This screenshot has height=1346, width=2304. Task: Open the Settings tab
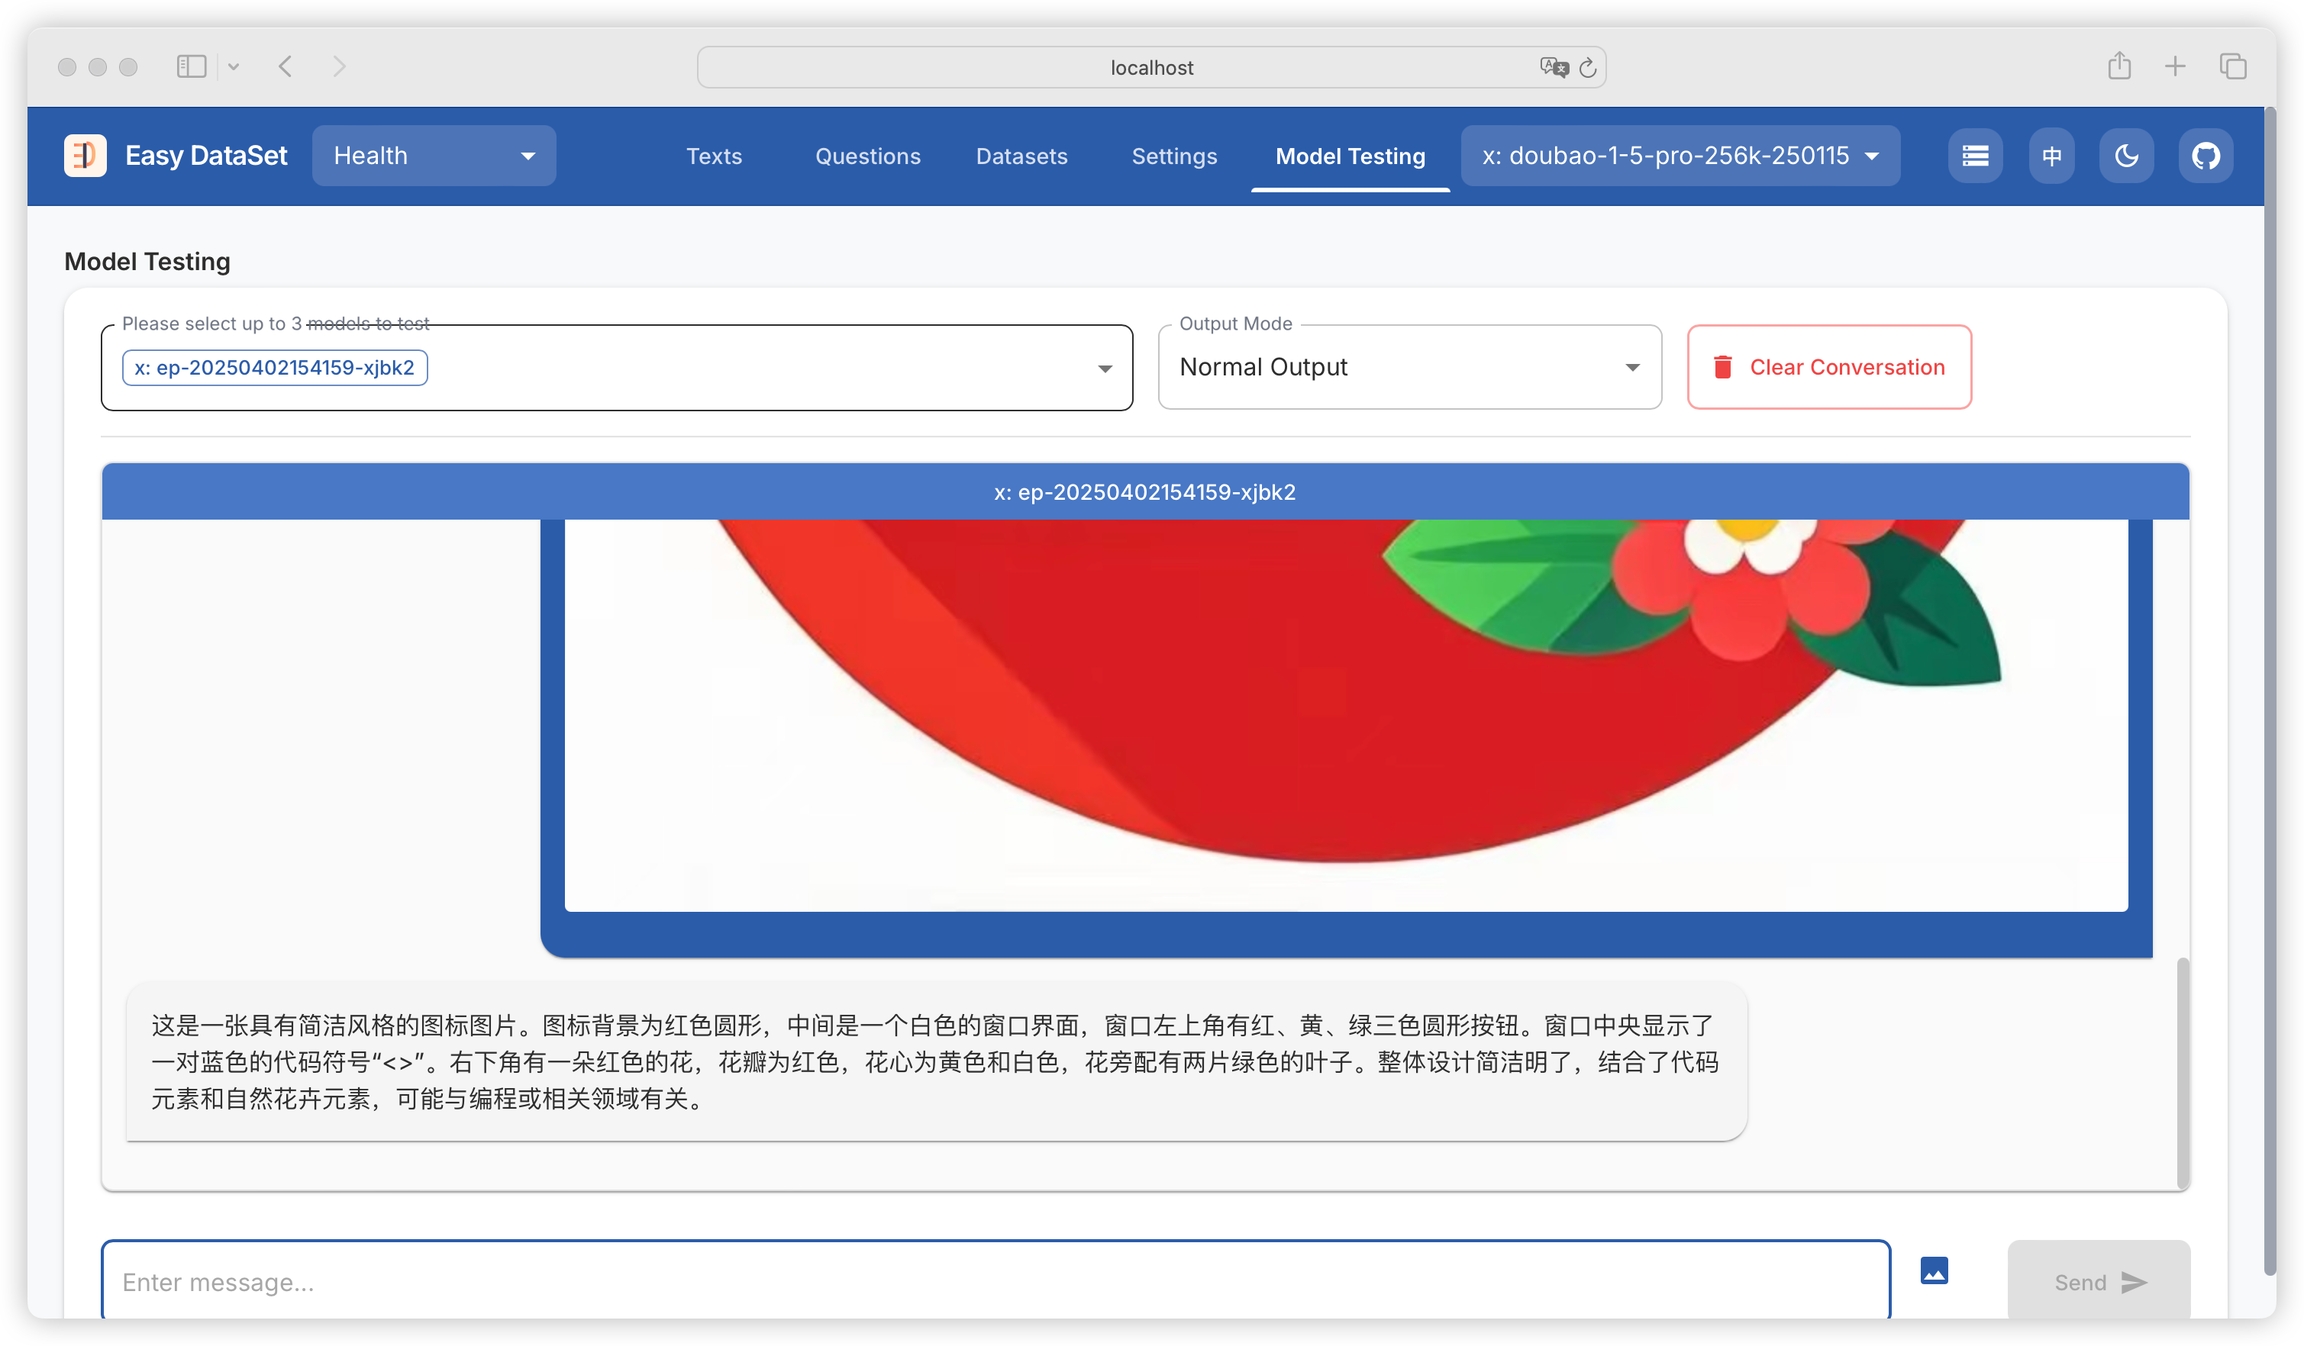[1174, 156]
